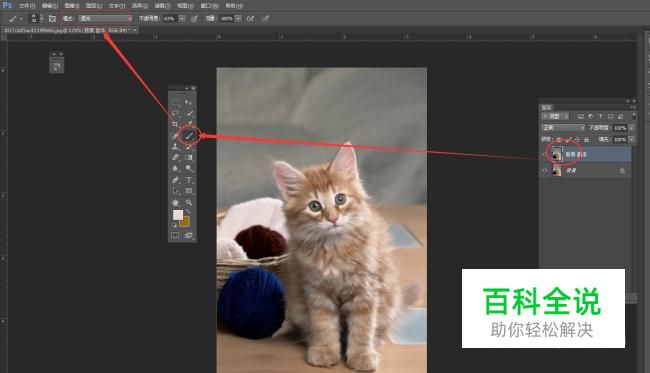Open the Filter menu

[x=162, y=6]
